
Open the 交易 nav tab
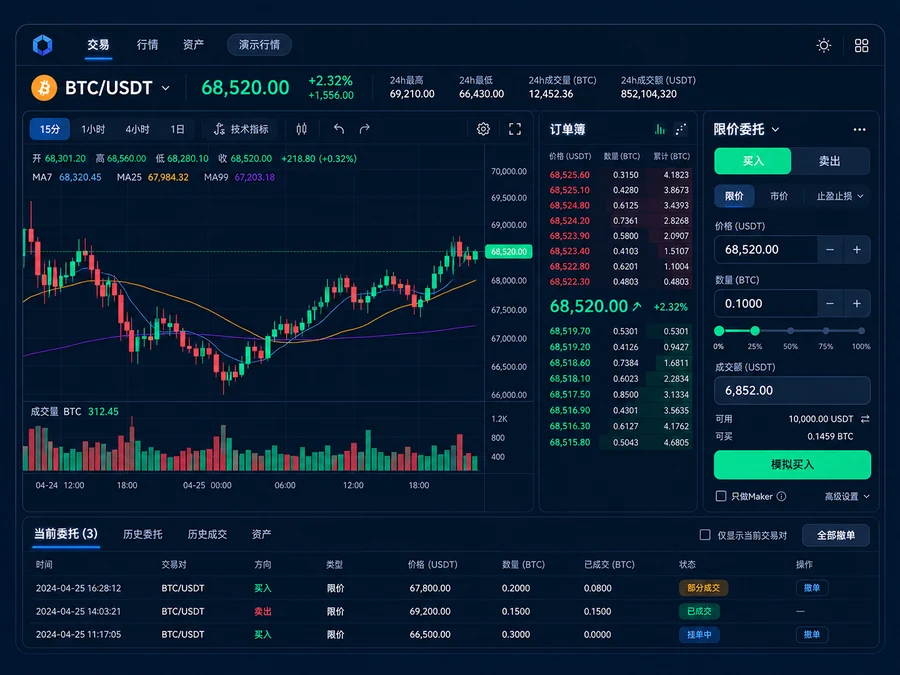point(98,45)
